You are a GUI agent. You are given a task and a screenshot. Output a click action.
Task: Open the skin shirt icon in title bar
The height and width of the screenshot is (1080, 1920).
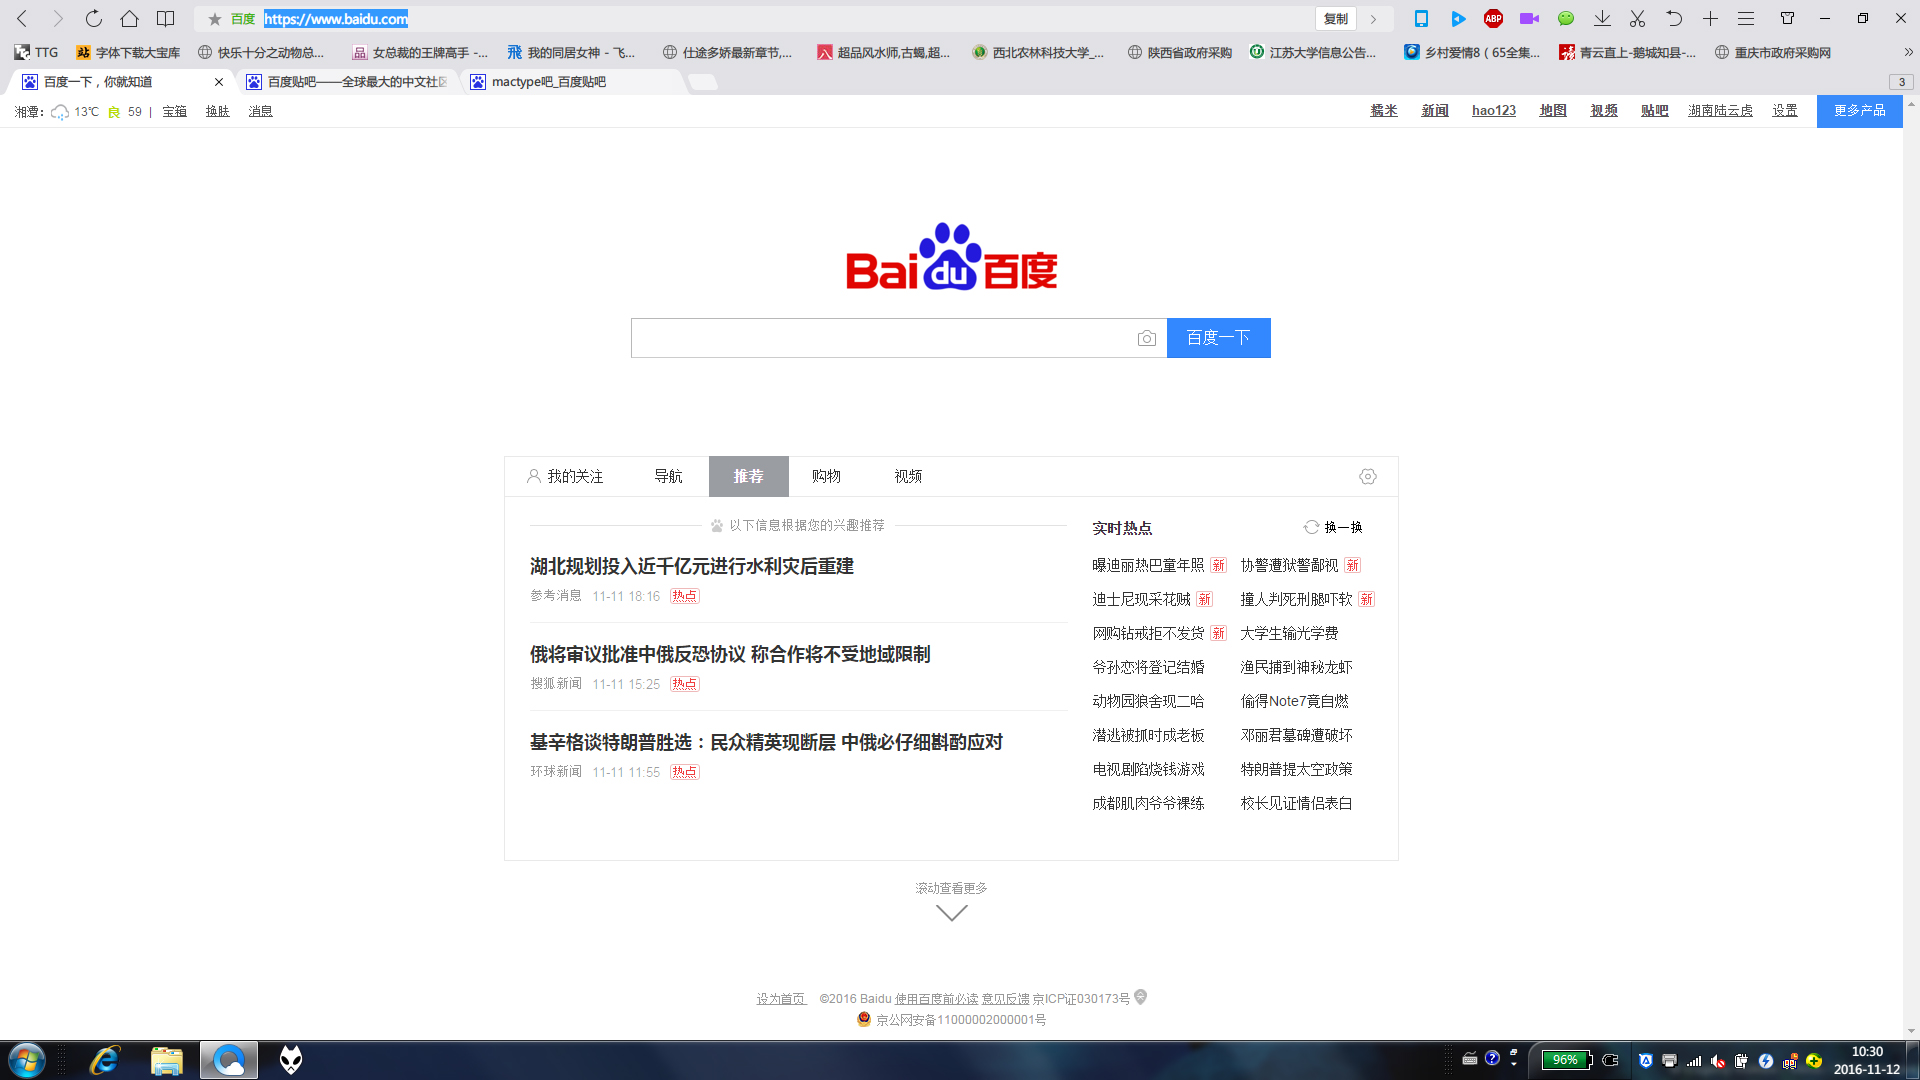(x=1787, y=19)
